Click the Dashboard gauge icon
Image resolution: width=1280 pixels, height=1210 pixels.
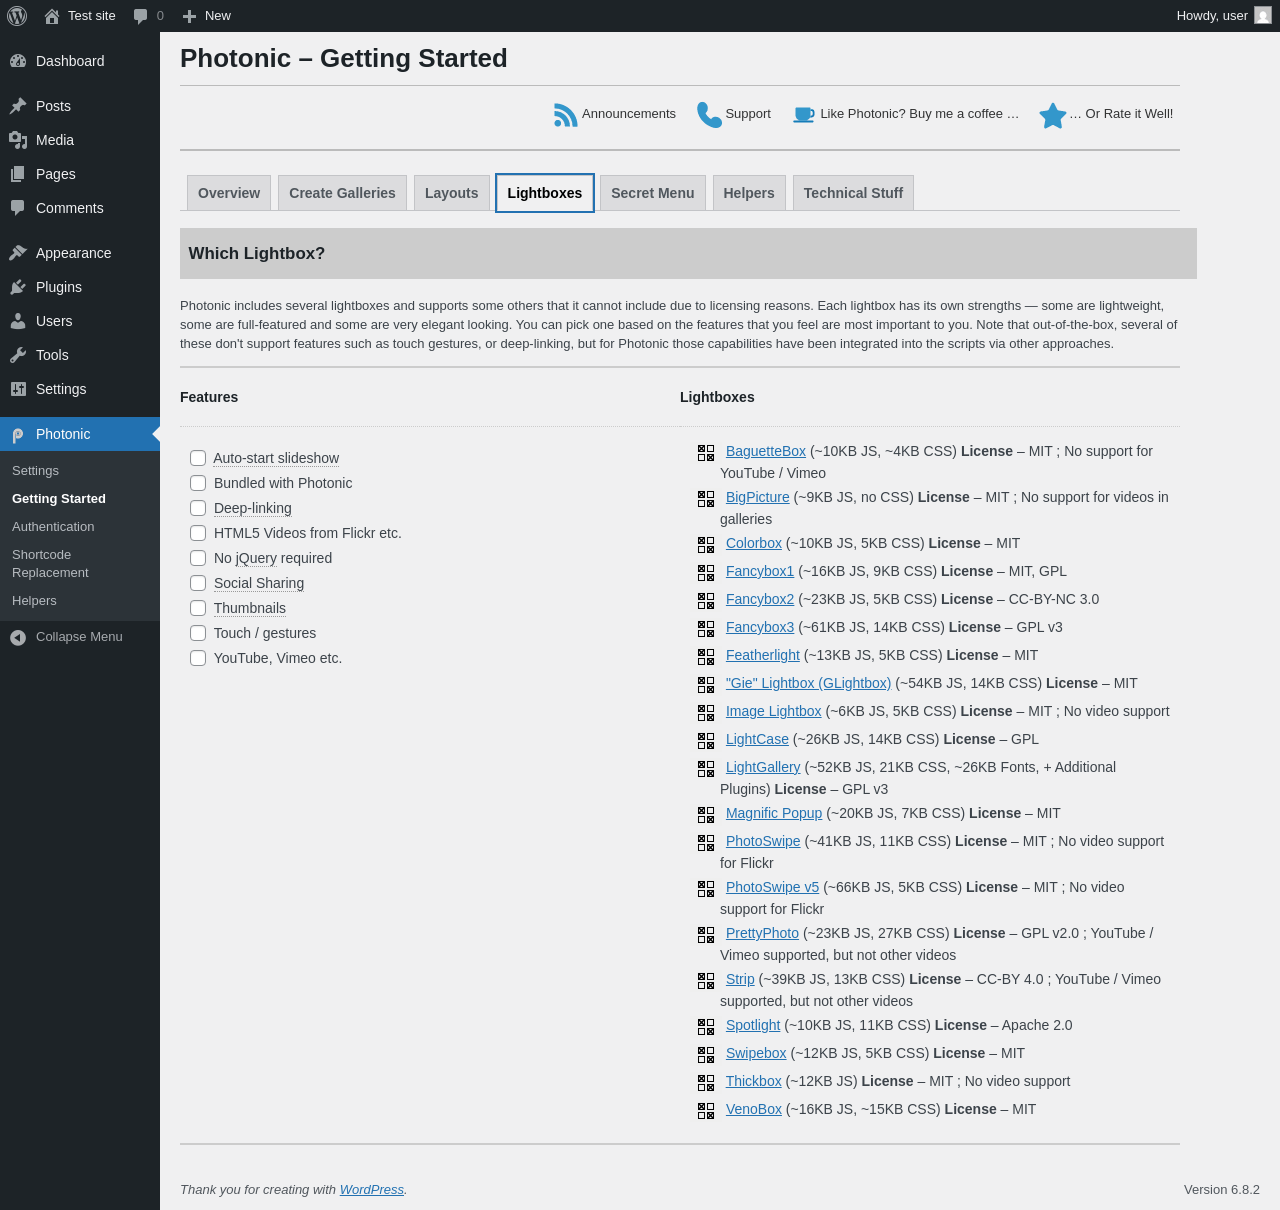(18, 61)
